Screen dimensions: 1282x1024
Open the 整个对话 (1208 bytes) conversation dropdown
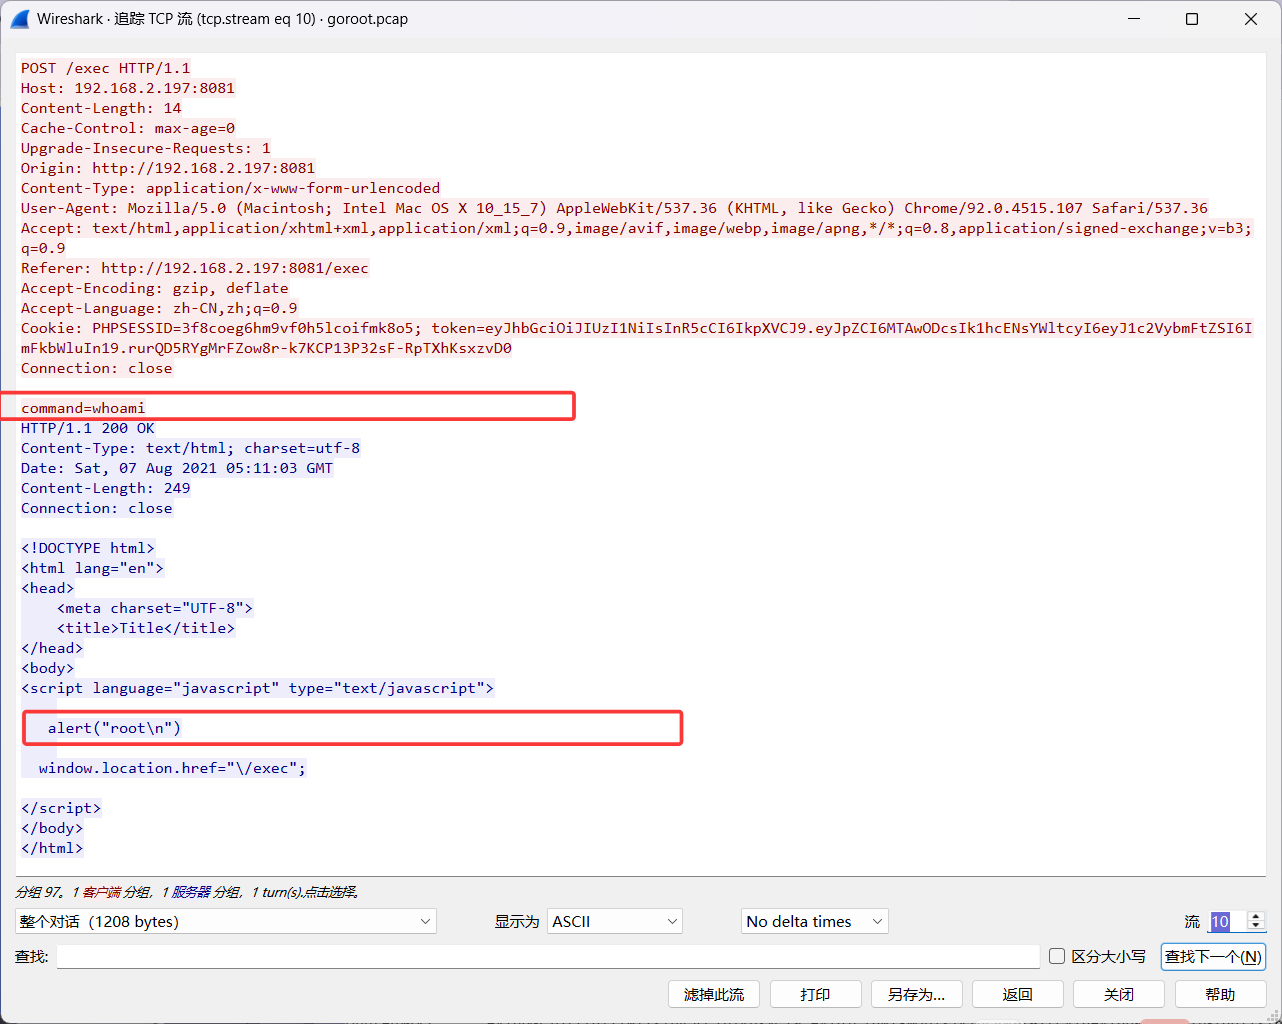(226, 921)
